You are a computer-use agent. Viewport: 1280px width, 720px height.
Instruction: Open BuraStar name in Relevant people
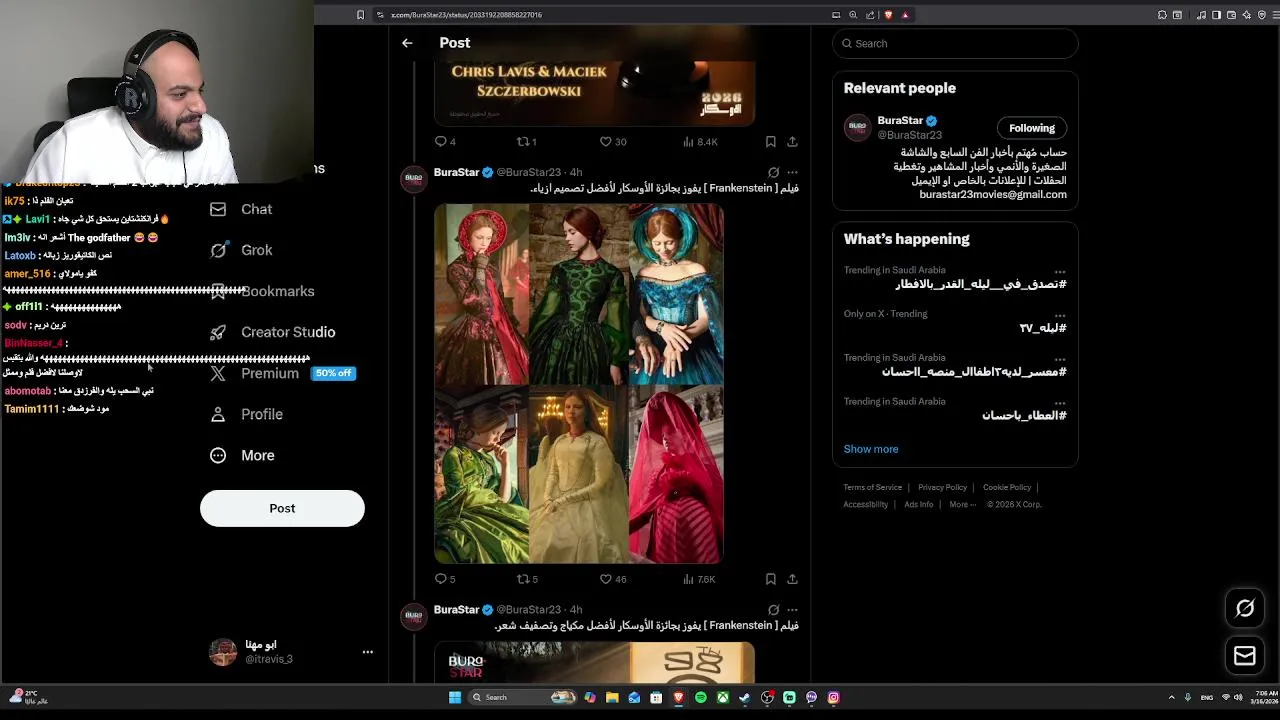(x=900, y=120)
